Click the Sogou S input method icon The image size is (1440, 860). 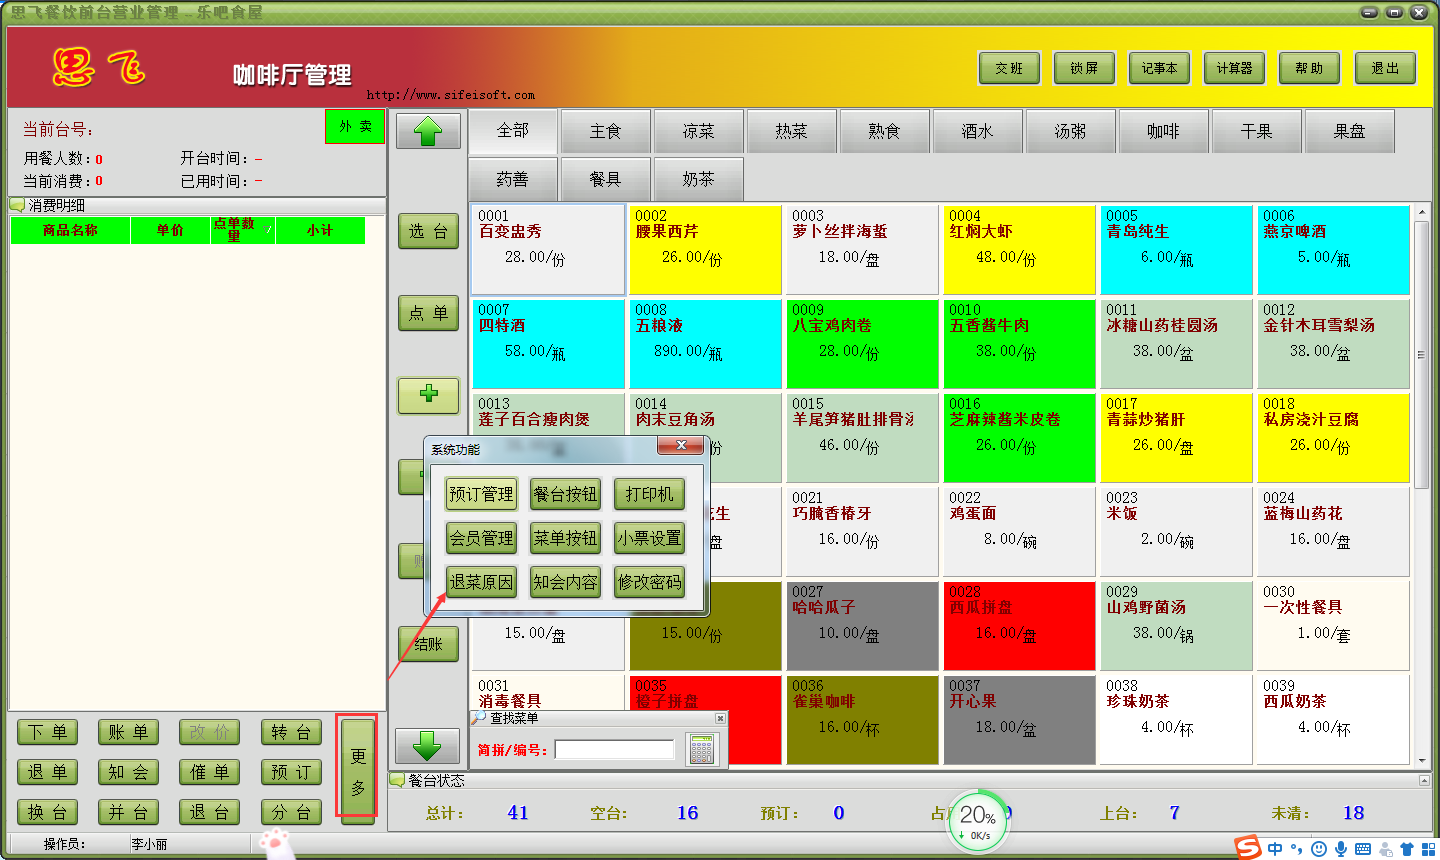coord(1248,848)
